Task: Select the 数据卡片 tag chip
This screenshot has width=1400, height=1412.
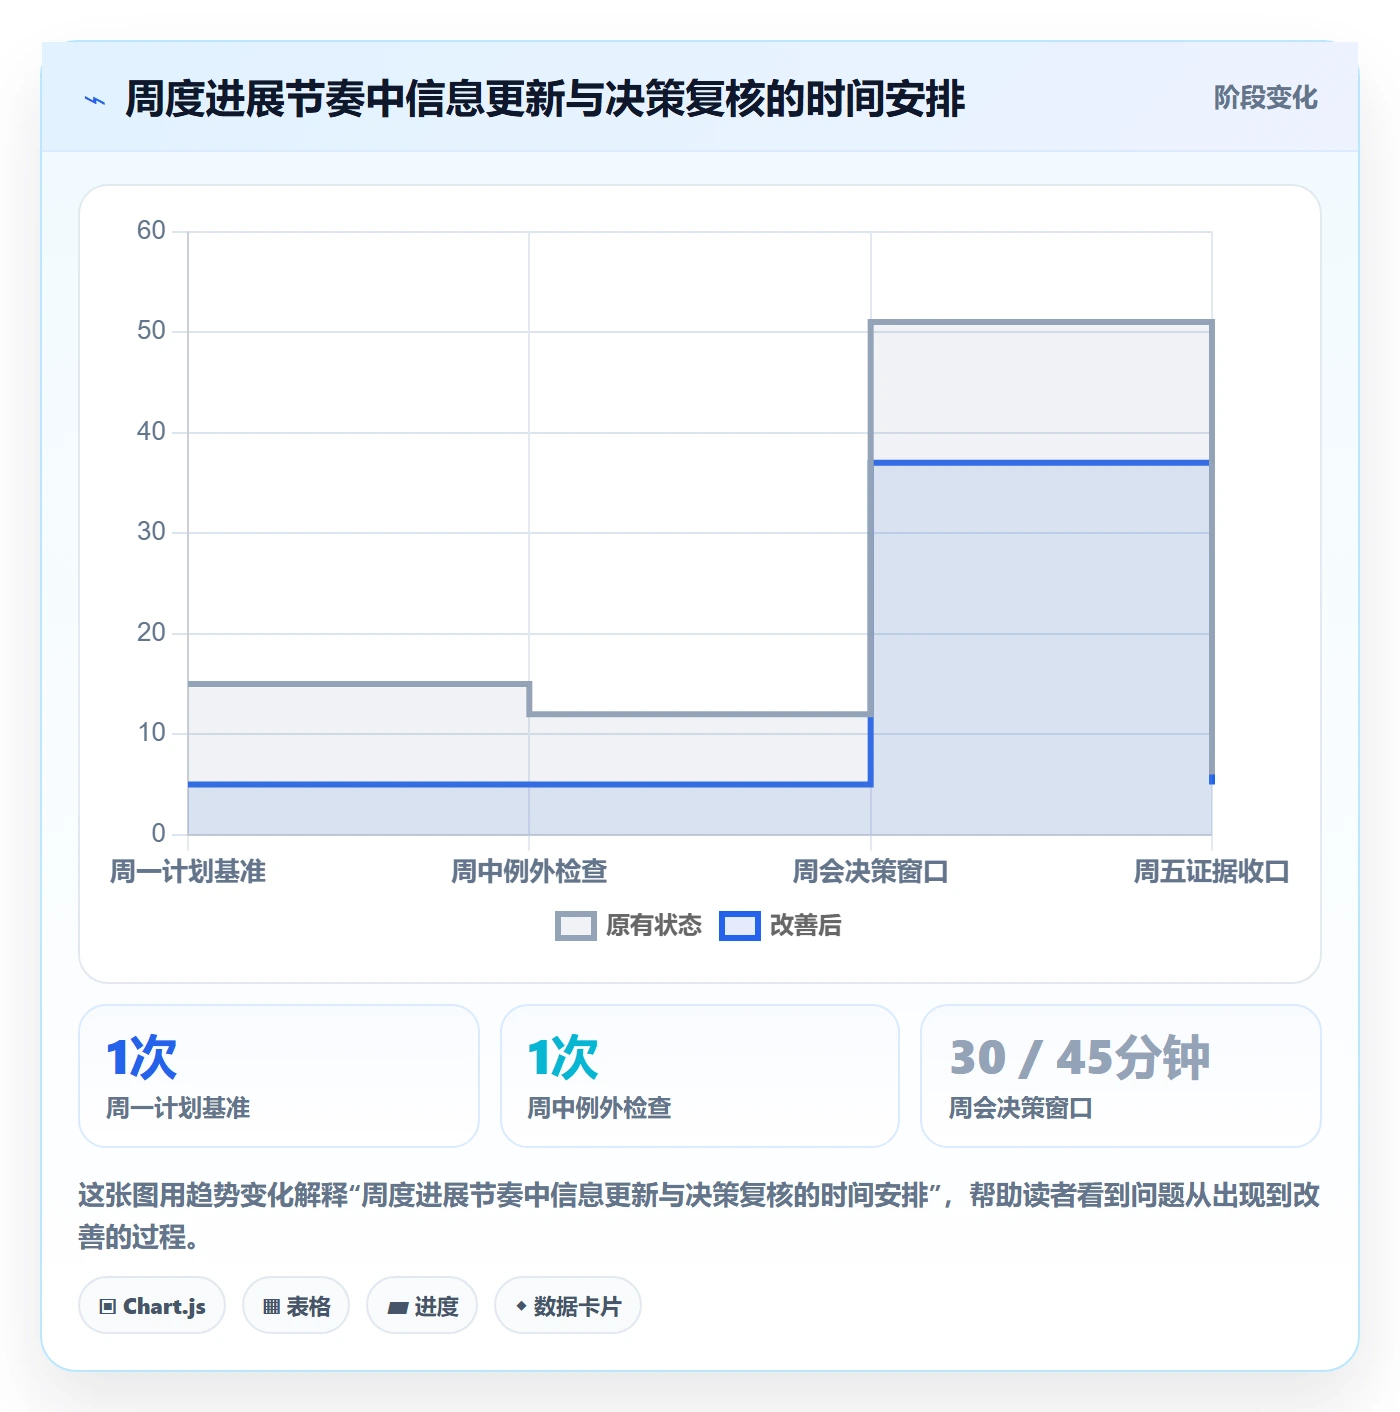Action: click(568, 1306)
